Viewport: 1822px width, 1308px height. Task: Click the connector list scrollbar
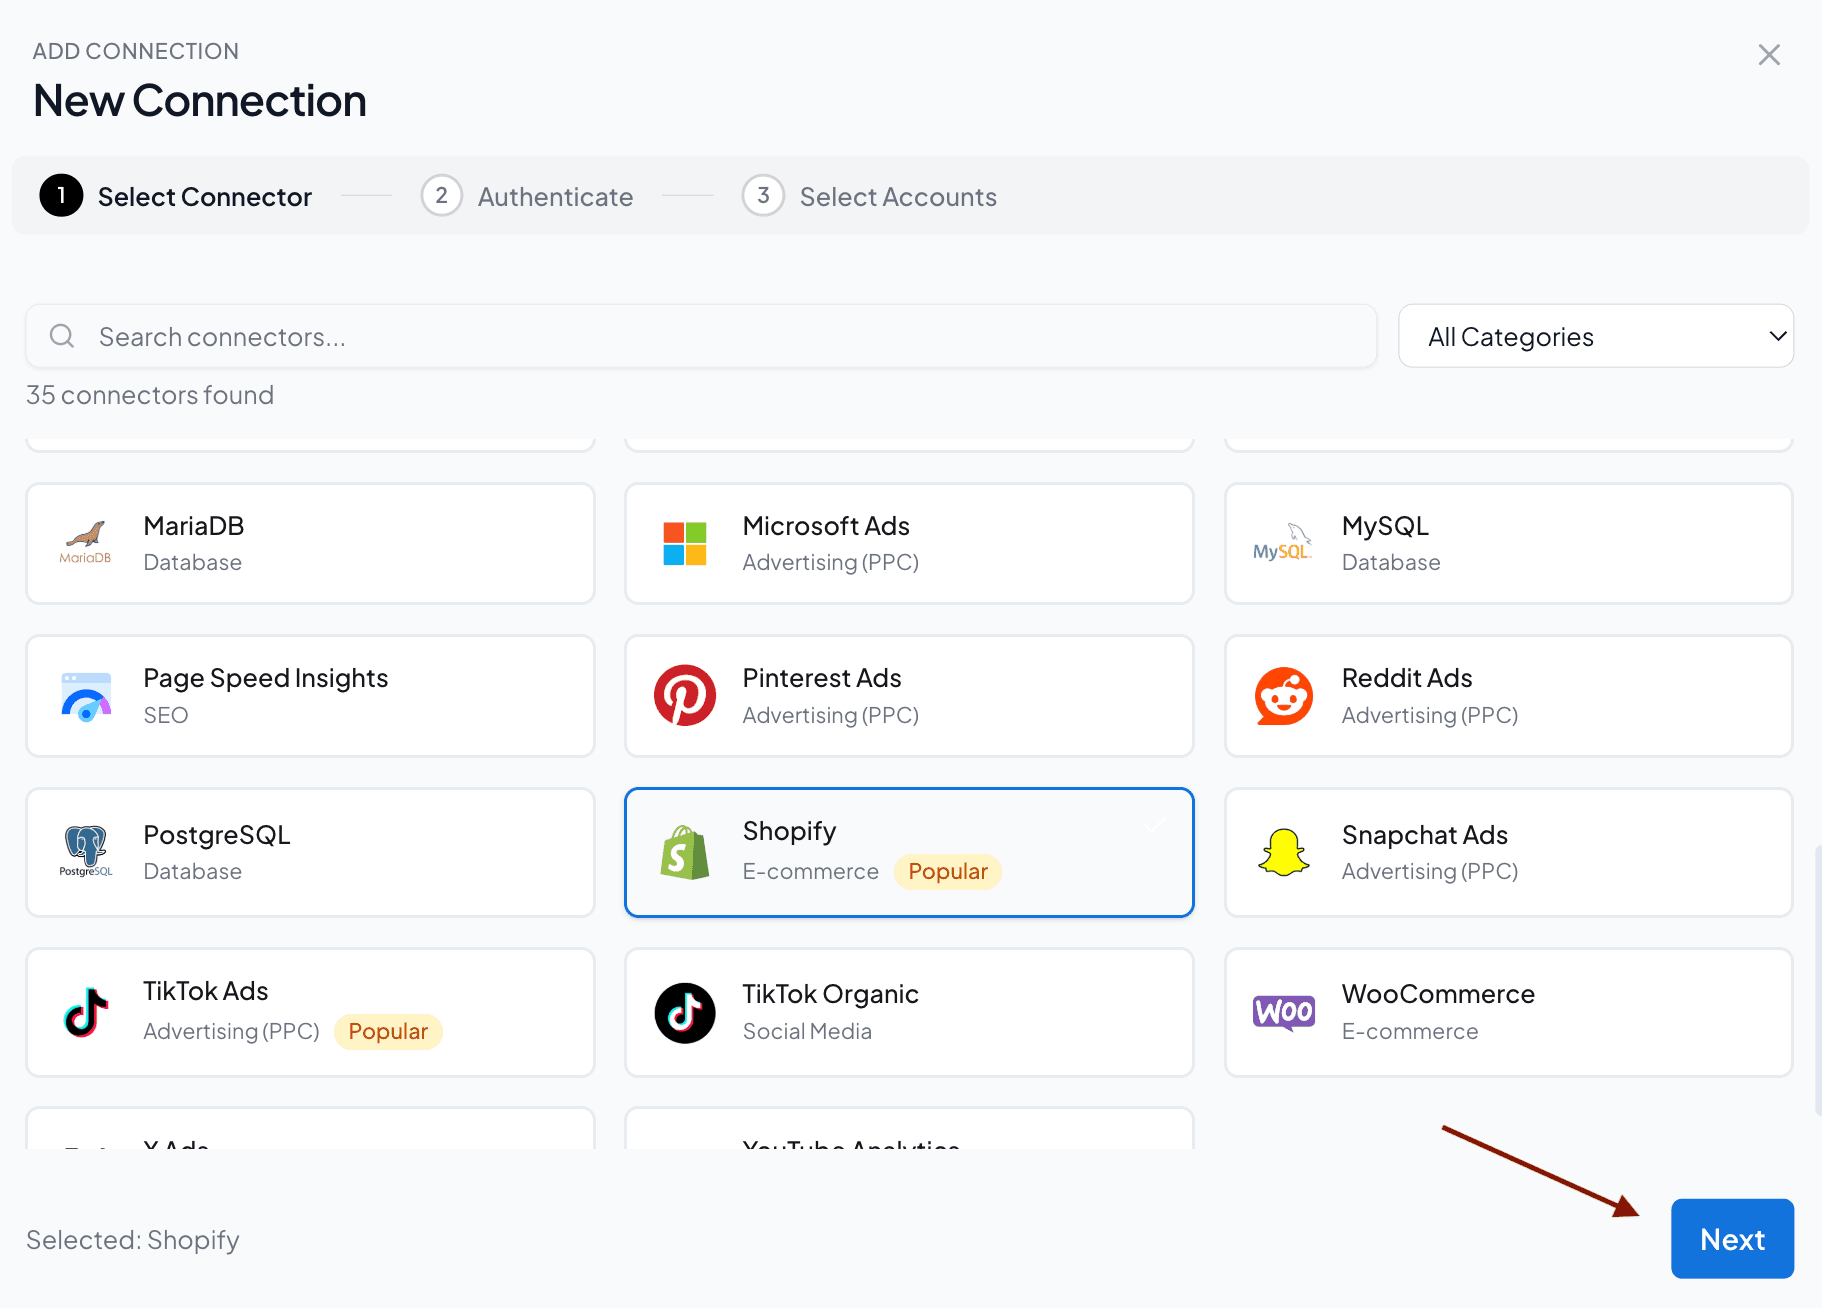pos(1817,980)
